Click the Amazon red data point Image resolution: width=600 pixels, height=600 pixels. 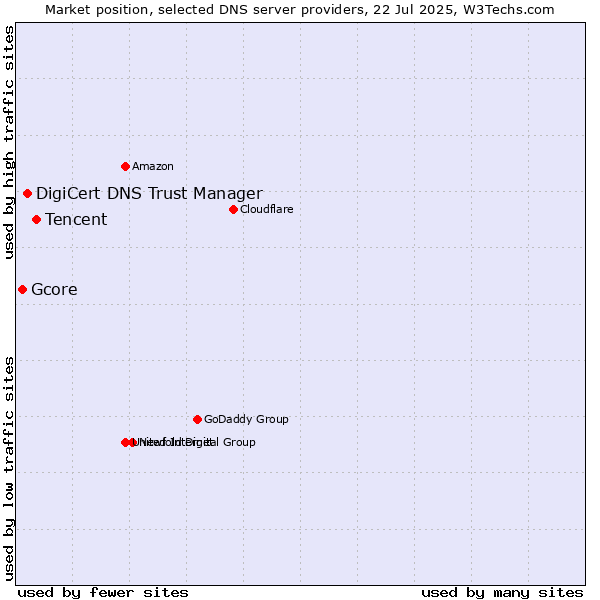[125, 166]
